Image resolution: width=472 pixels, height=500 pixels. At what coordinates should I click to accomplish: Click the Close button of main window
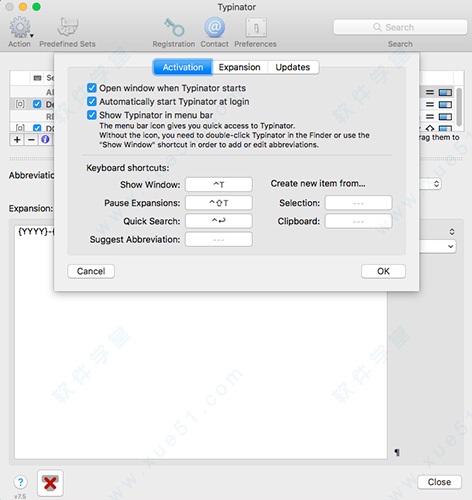click(439, 482)
